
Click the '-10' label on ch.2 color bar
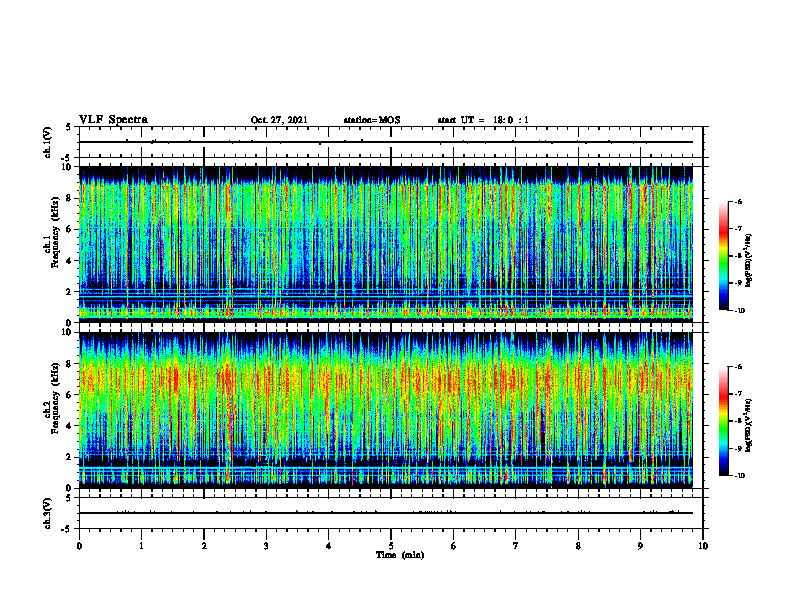pos(739,476)
